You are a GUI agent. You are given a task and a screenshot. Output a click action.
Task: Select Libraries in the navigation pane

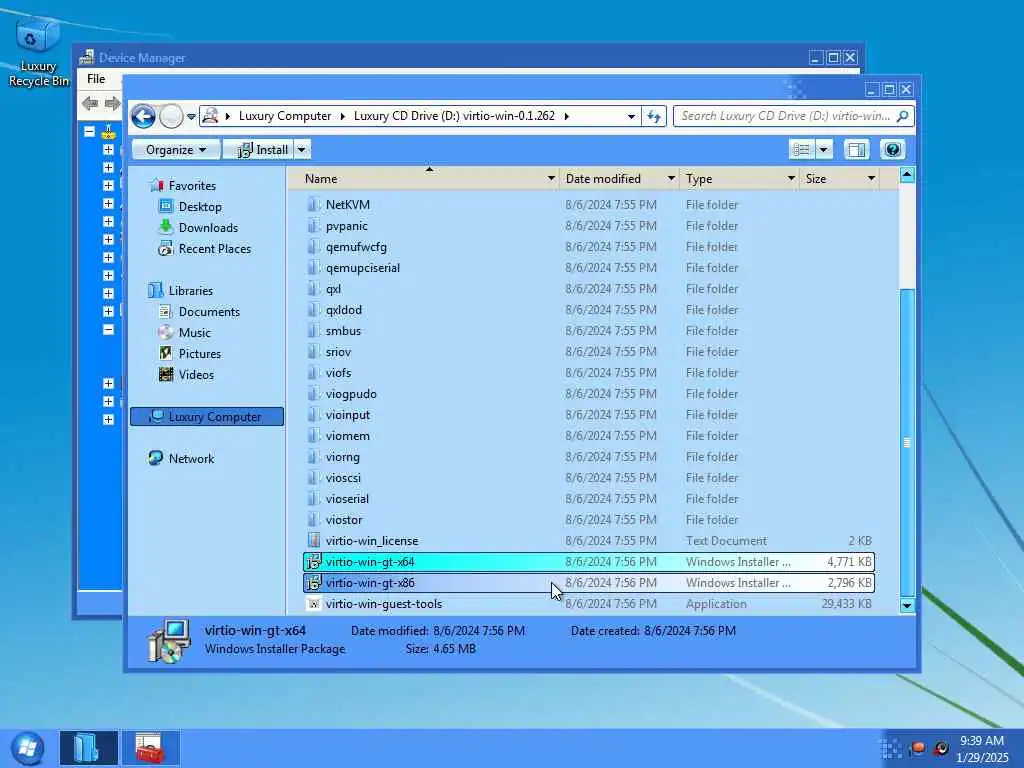[190, 291]
